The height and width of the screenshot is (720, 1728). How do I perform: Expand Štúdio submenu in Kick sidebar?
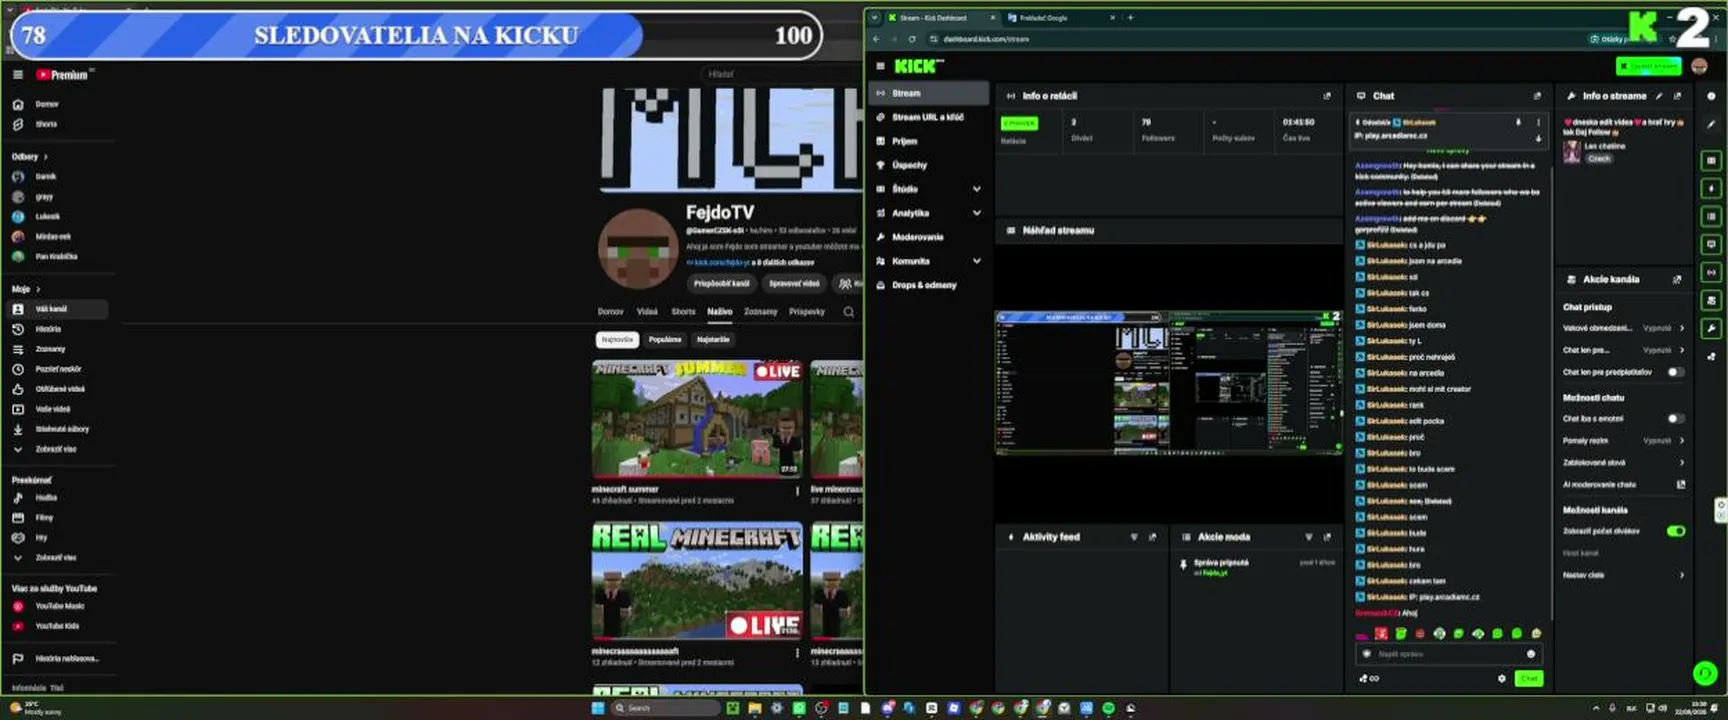tap(977, 189)
